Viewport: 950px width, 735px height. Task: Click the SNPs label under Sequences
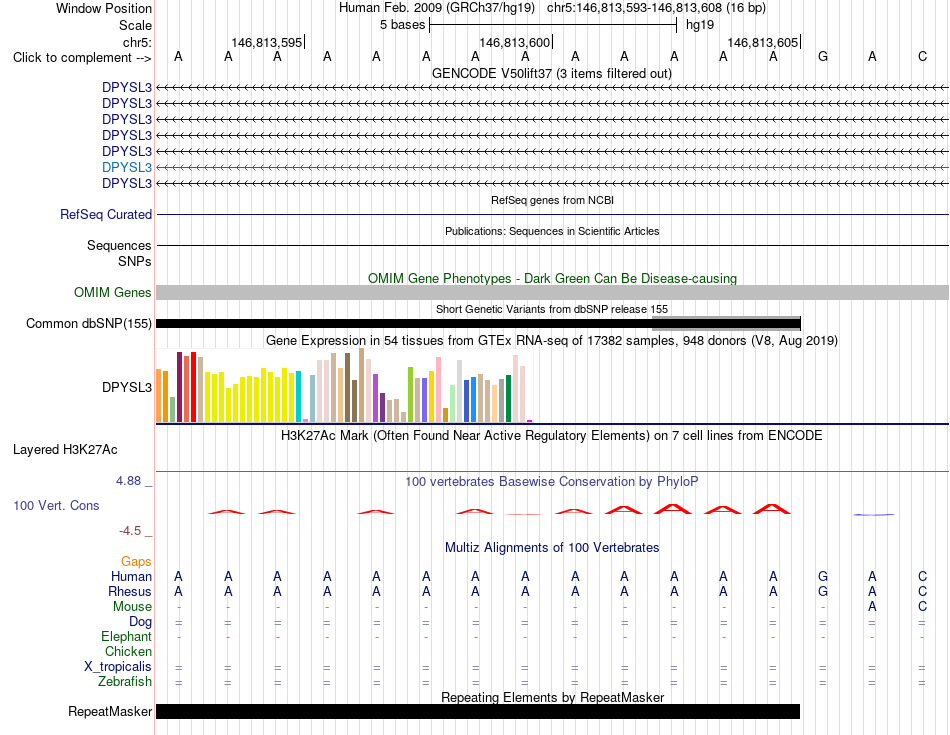pyautogui.click(x=135, y=261)
